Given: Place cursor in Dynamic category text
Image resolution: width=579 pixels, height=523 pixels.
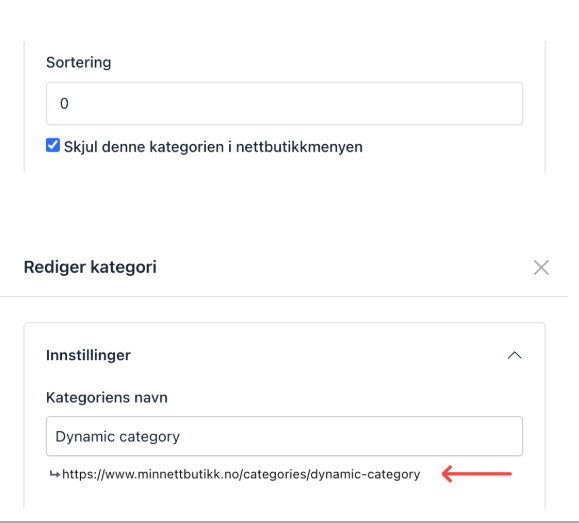Looking at the screenshot, I should (x=117, y=437).
